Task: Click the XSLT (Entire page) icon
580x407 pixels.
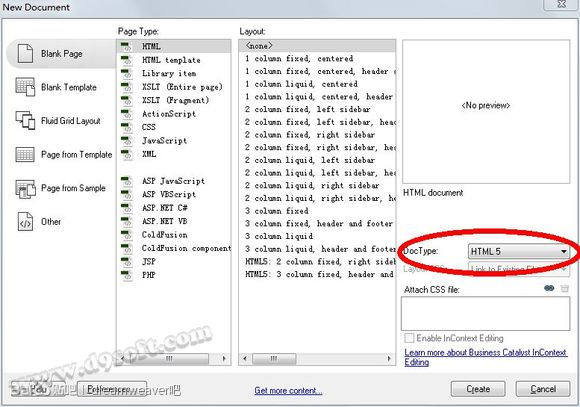Action: (x=127, y=87)
